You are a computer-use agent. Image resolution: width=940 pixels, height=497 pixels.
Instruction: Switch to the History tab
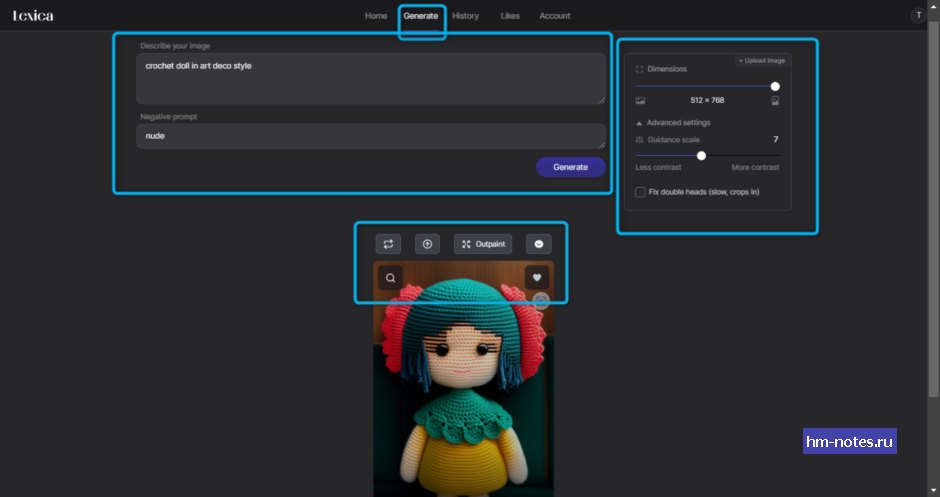pos(465,16)
